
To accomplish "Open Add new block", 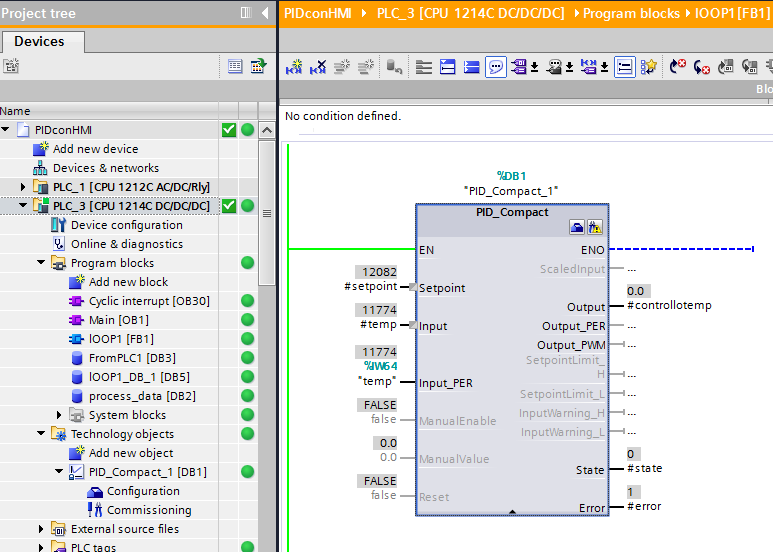I will point(128,282).
